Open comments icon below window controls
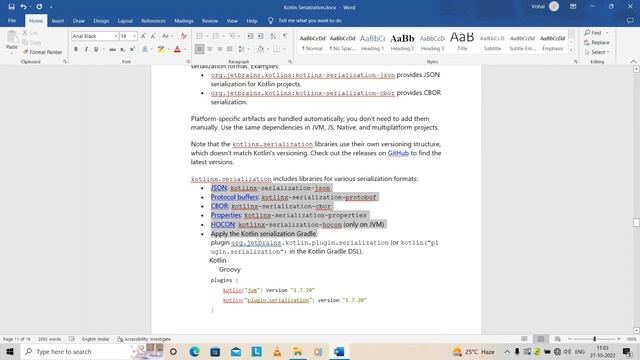The height and width of the screenshot is (360, 640). click(x=630, y=20)
